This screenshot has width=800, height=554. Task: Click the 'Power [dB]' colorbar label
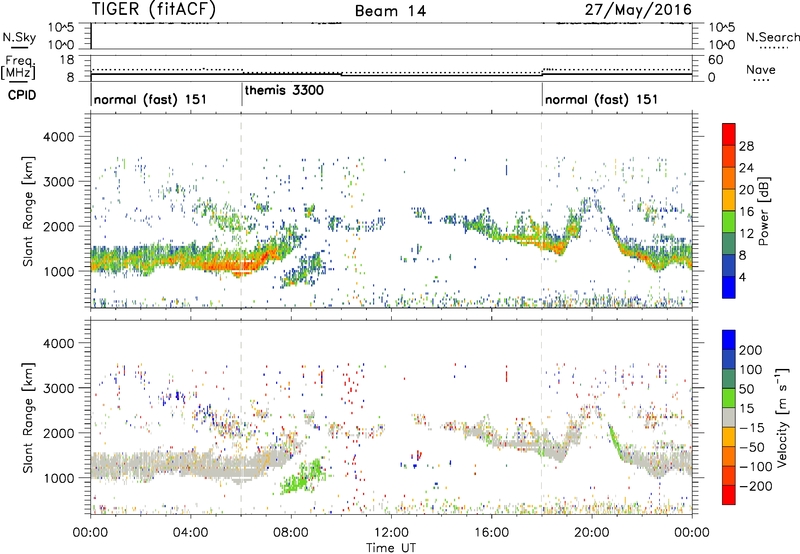(x=763, y=211)
